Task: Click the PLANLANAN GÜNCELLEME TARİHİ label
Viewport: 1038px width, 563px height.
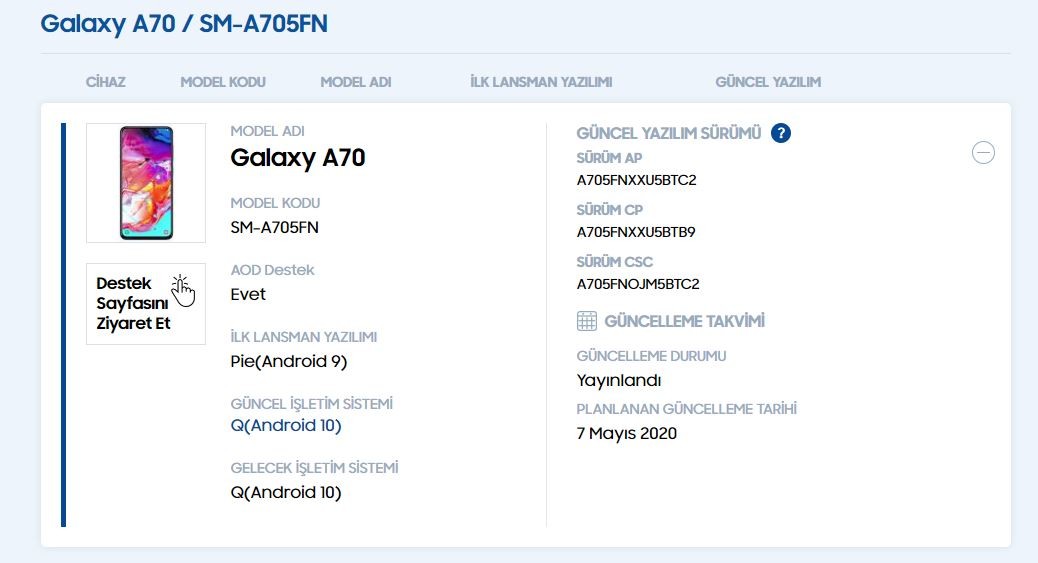Action: pyautogui.click(x=686, y=409)
